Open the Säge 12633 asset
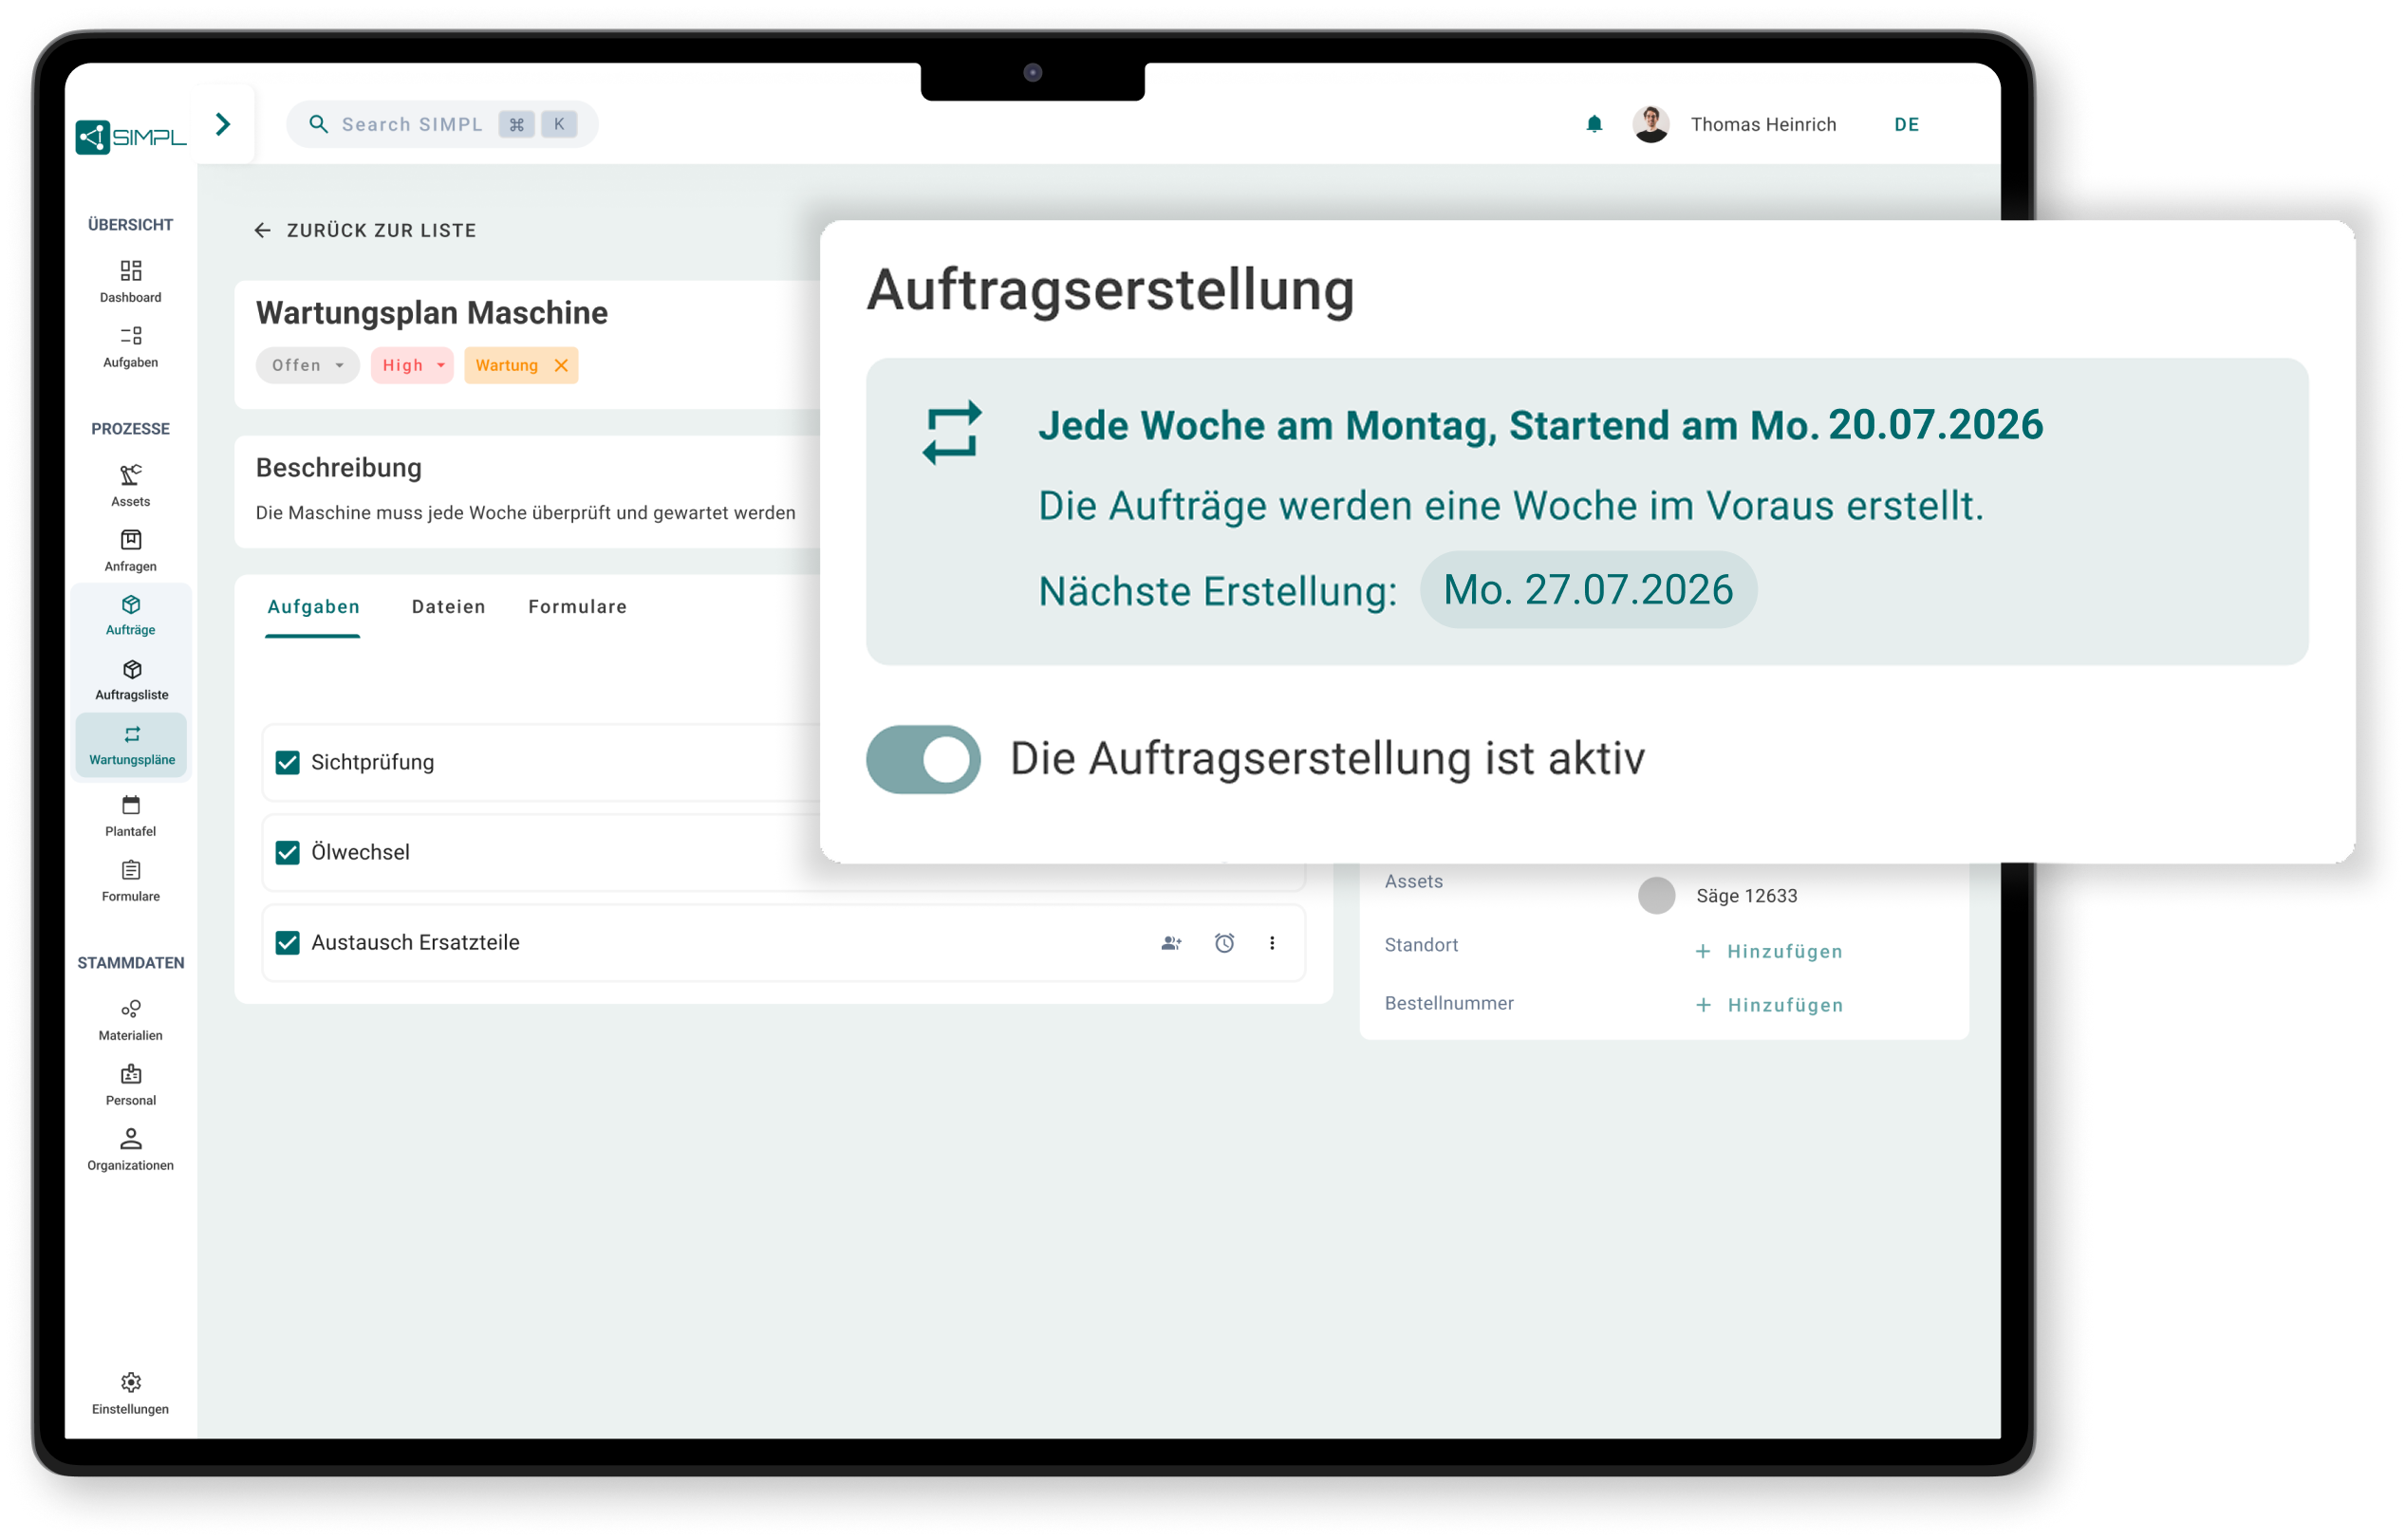The image size is (2405, 1540). tap(1745, 896)
